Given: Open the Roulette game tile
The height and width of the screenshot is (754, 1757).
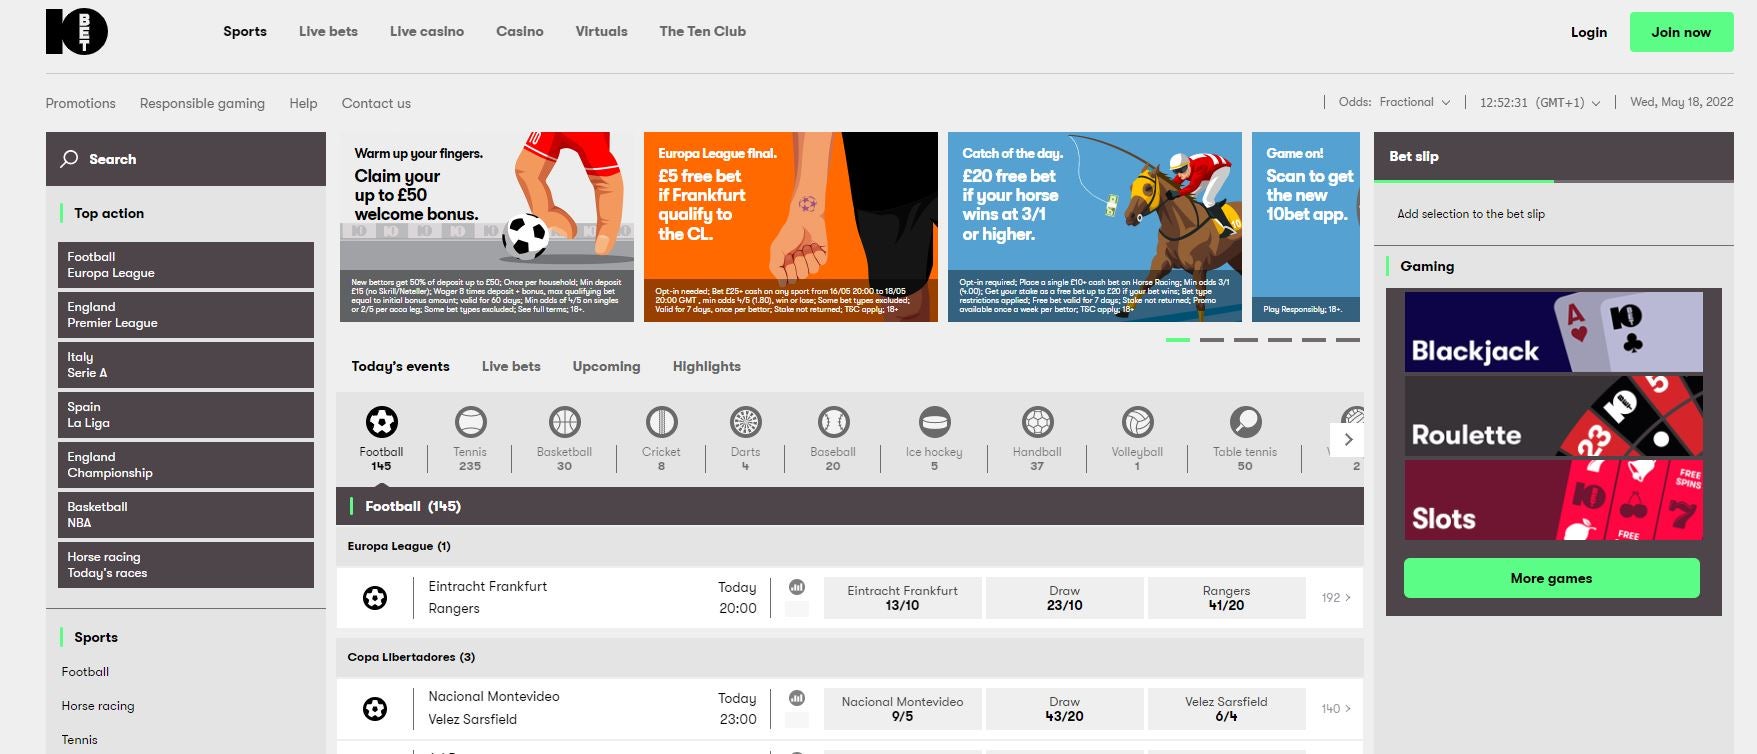Looking at the screenshot, I should 1553,416.
